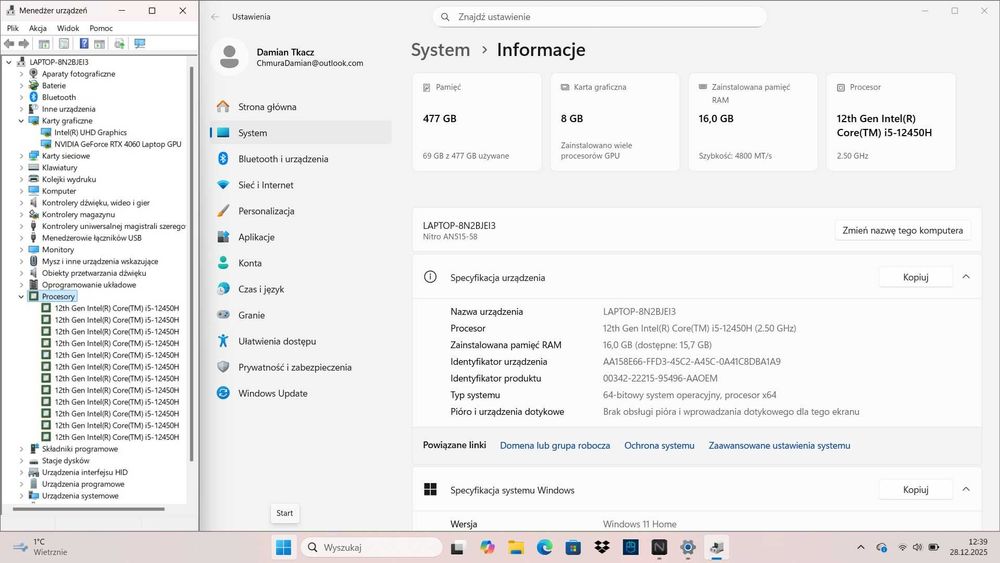This screenshot has width=1000, height=563.
Task: Click the volume icon in the system tray
Action: [x=917, y=548]
